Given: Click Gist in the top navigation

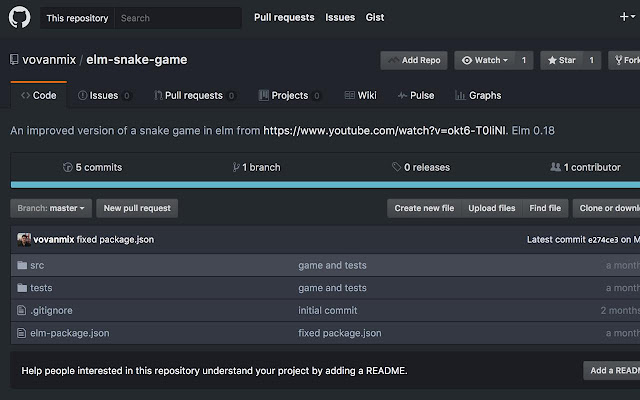Looking at the screenshot, I should click(x=375, y=18).
